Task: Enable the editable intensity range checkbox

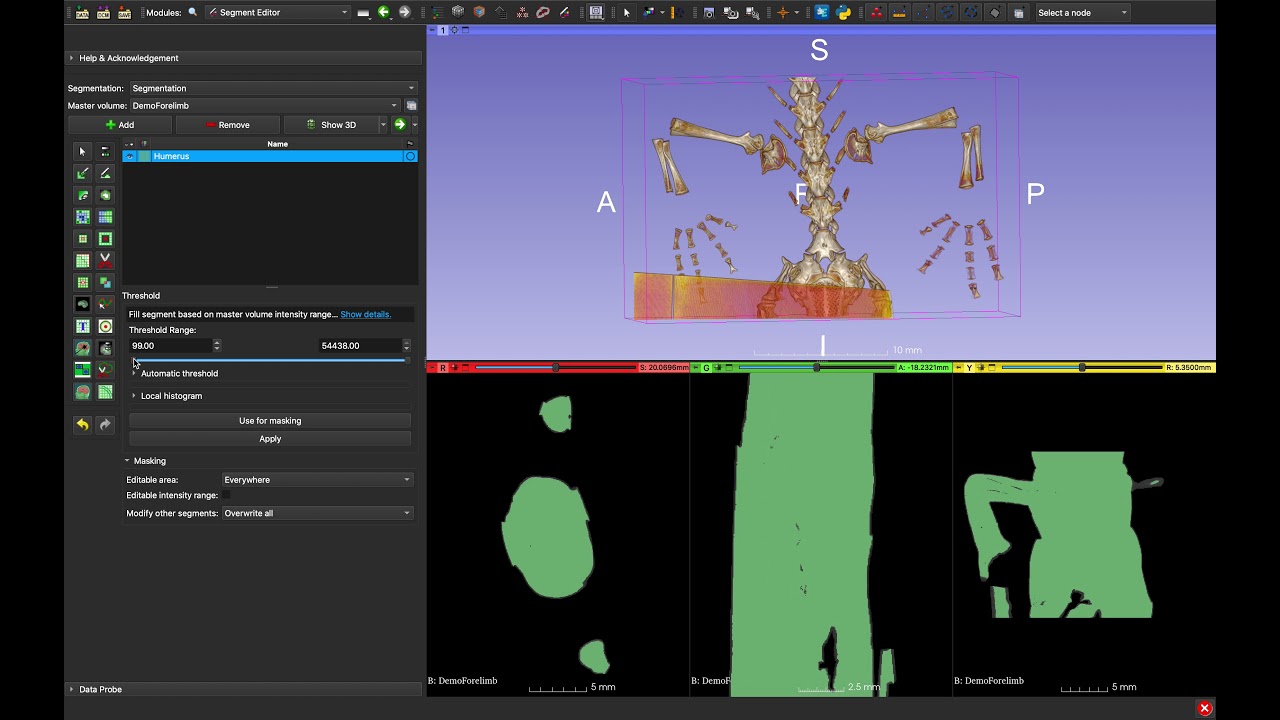Action: click(225, 495)
